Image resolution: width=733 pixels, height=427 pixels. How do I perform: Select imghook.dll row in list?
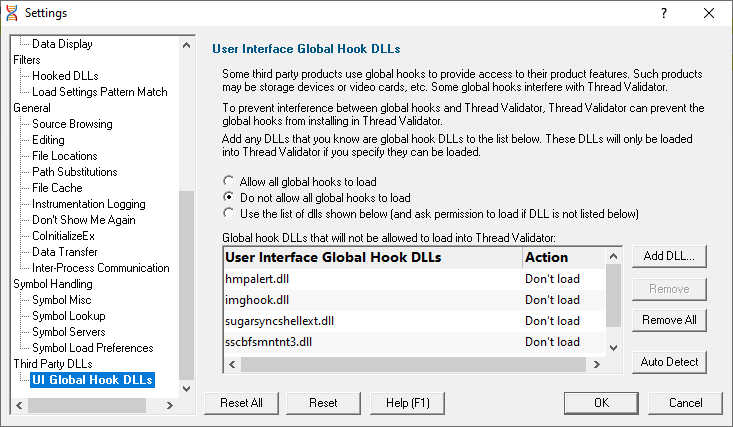[x=414, y=300]
